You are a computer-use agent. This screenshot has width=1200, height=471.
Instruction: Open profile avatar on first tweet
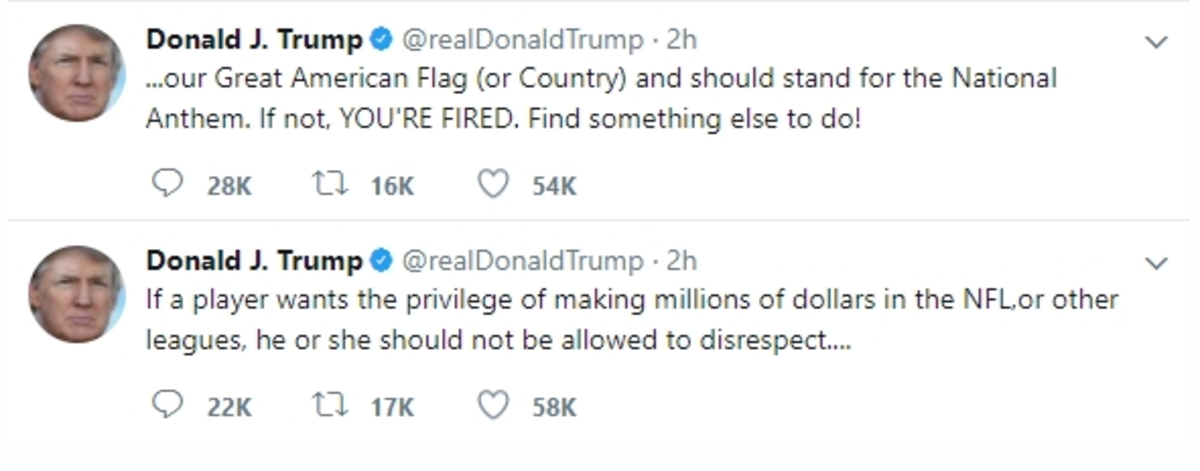point(76,73)
